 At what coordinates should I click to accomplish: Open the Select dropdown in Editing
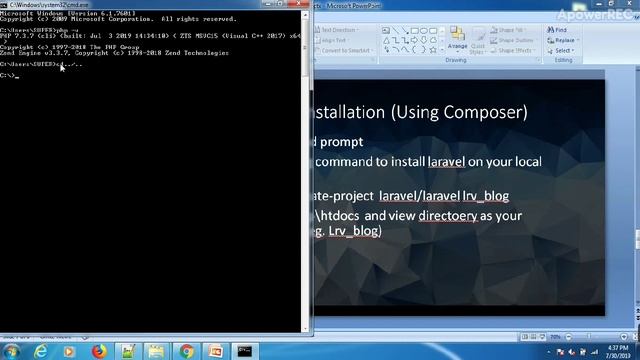click(x=561, y=50)
